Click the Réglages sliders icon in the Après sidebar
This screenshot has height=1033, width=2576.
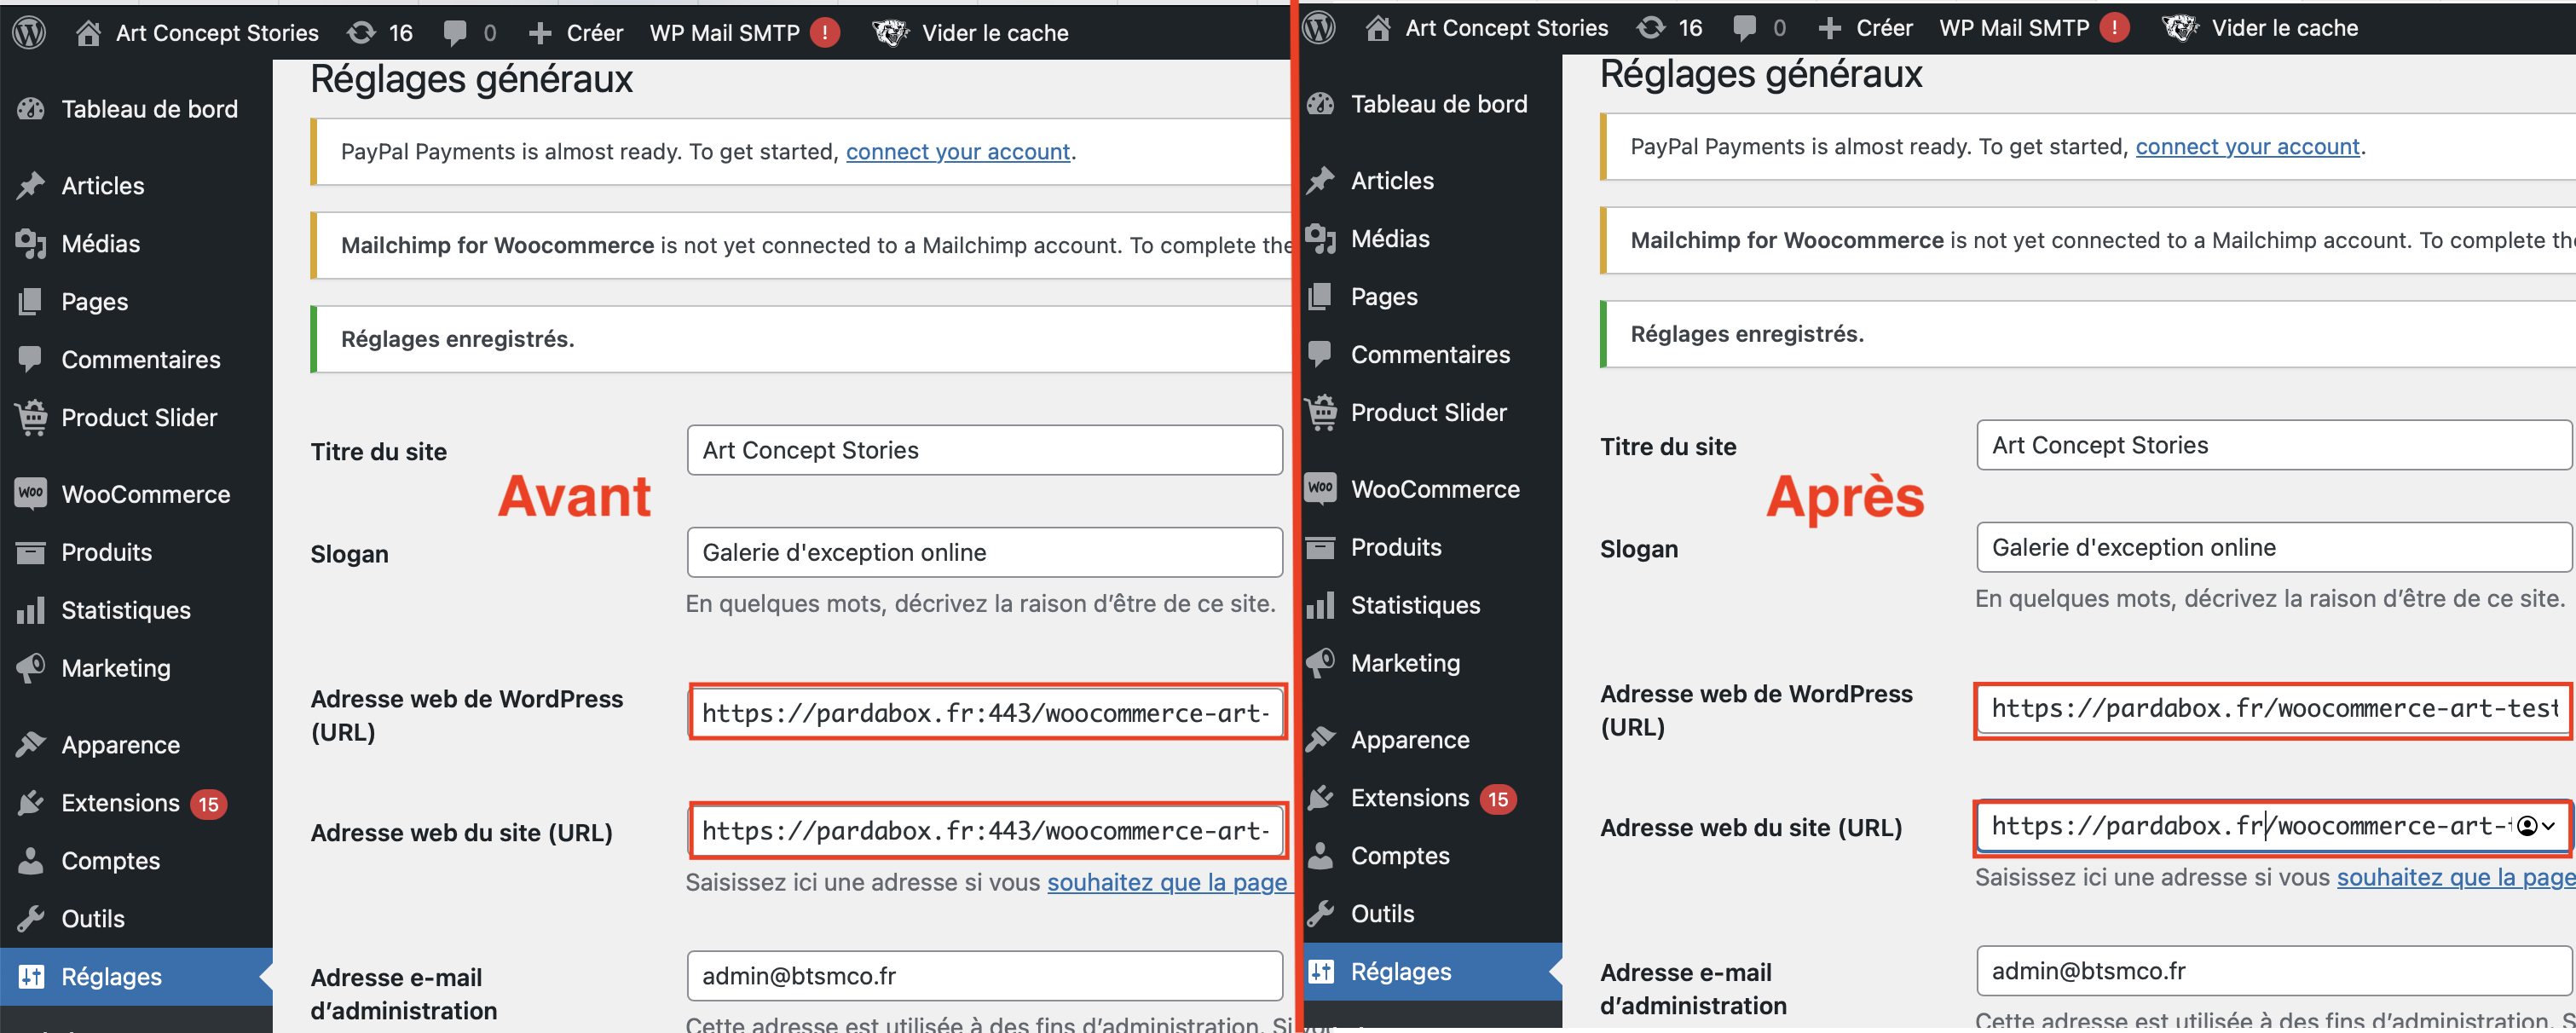point(1321,971)
